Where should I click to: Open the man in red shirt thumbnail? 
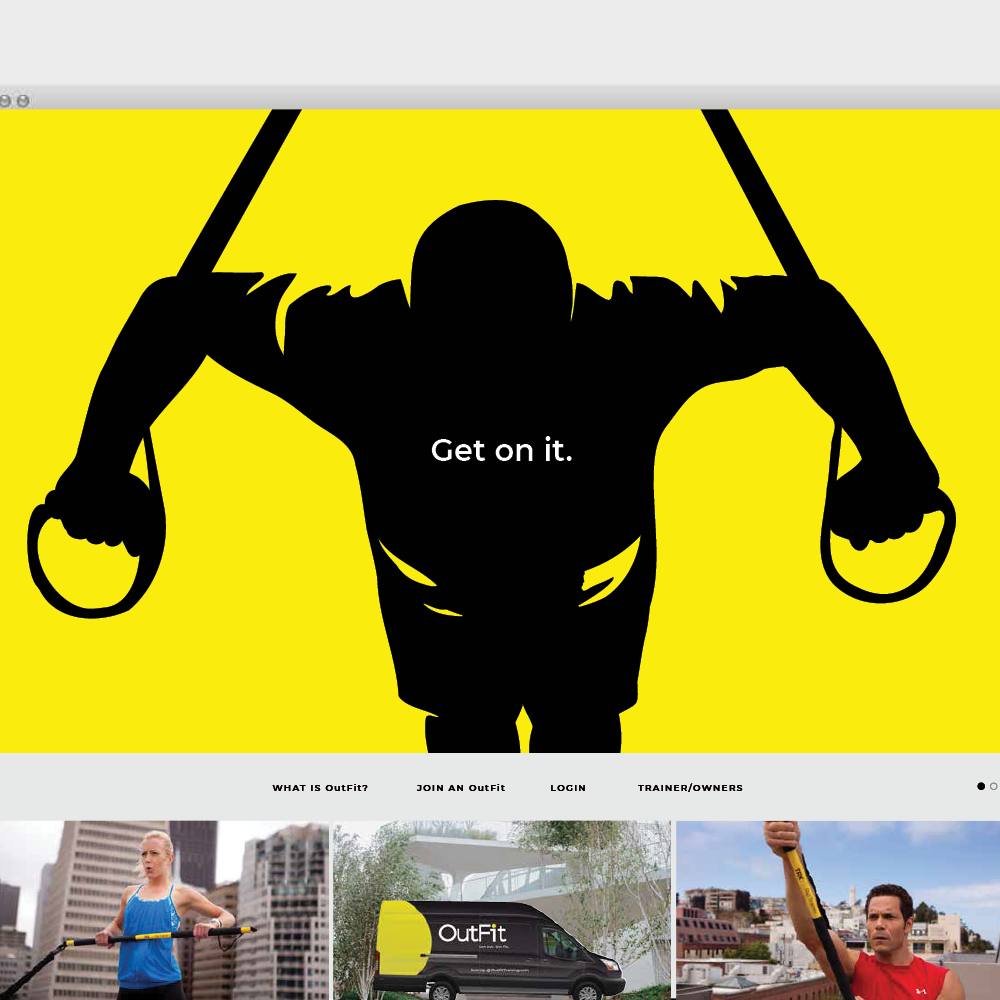click(838, 910)
